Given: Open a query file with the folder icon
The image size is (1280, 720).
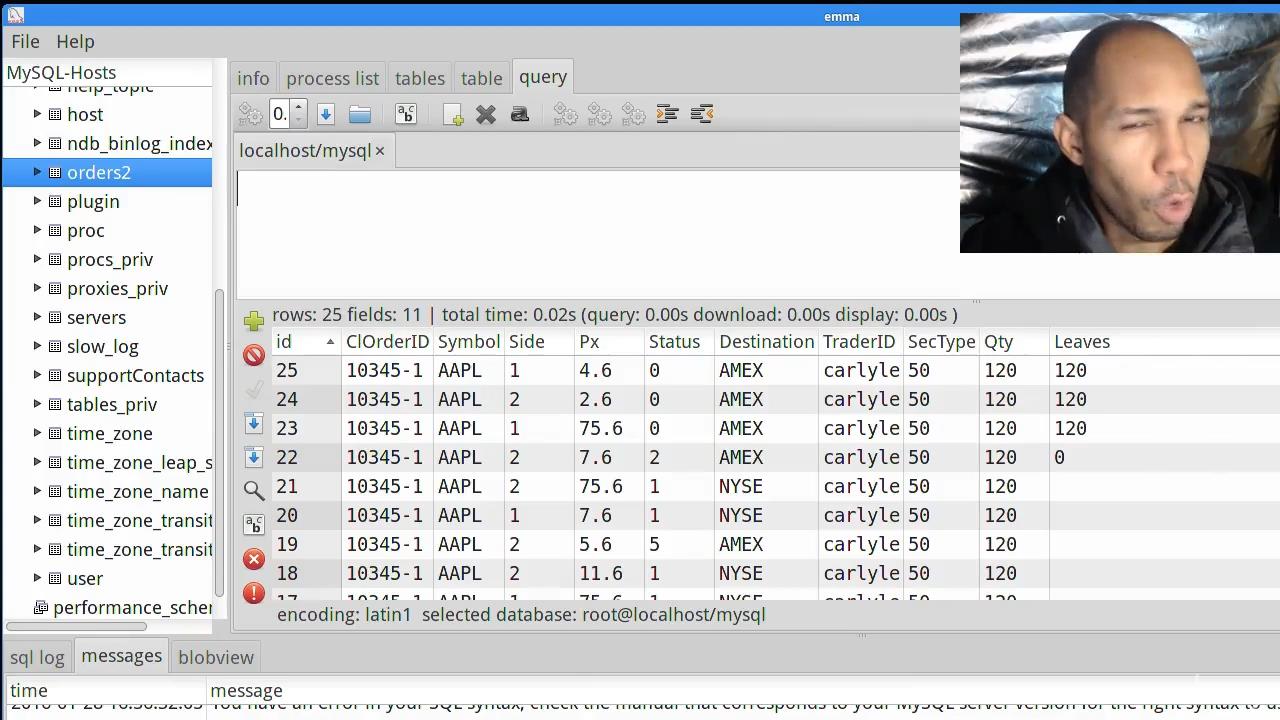Looking at the screenshot, I should 360,115.
